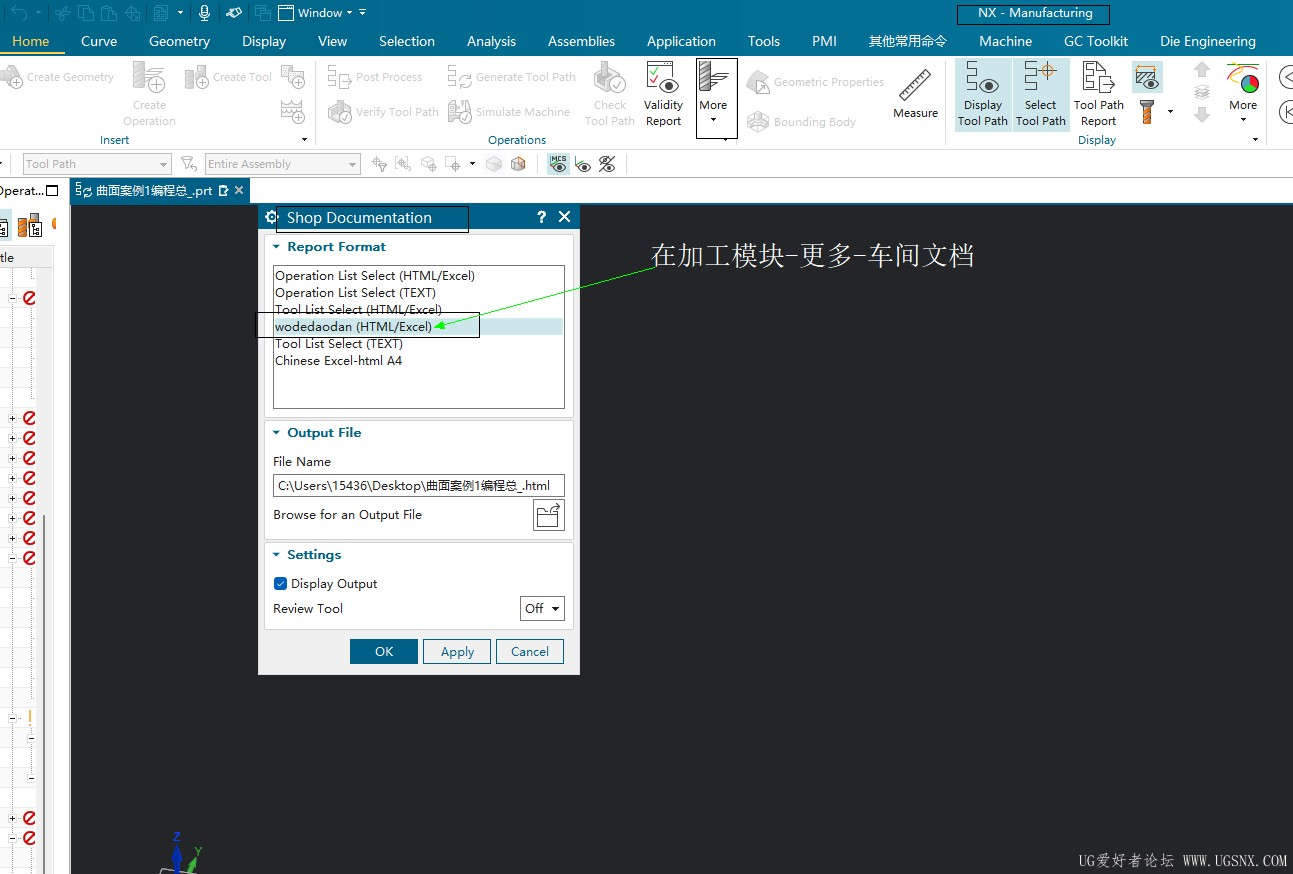Click the Apply button

pos(457,651)
